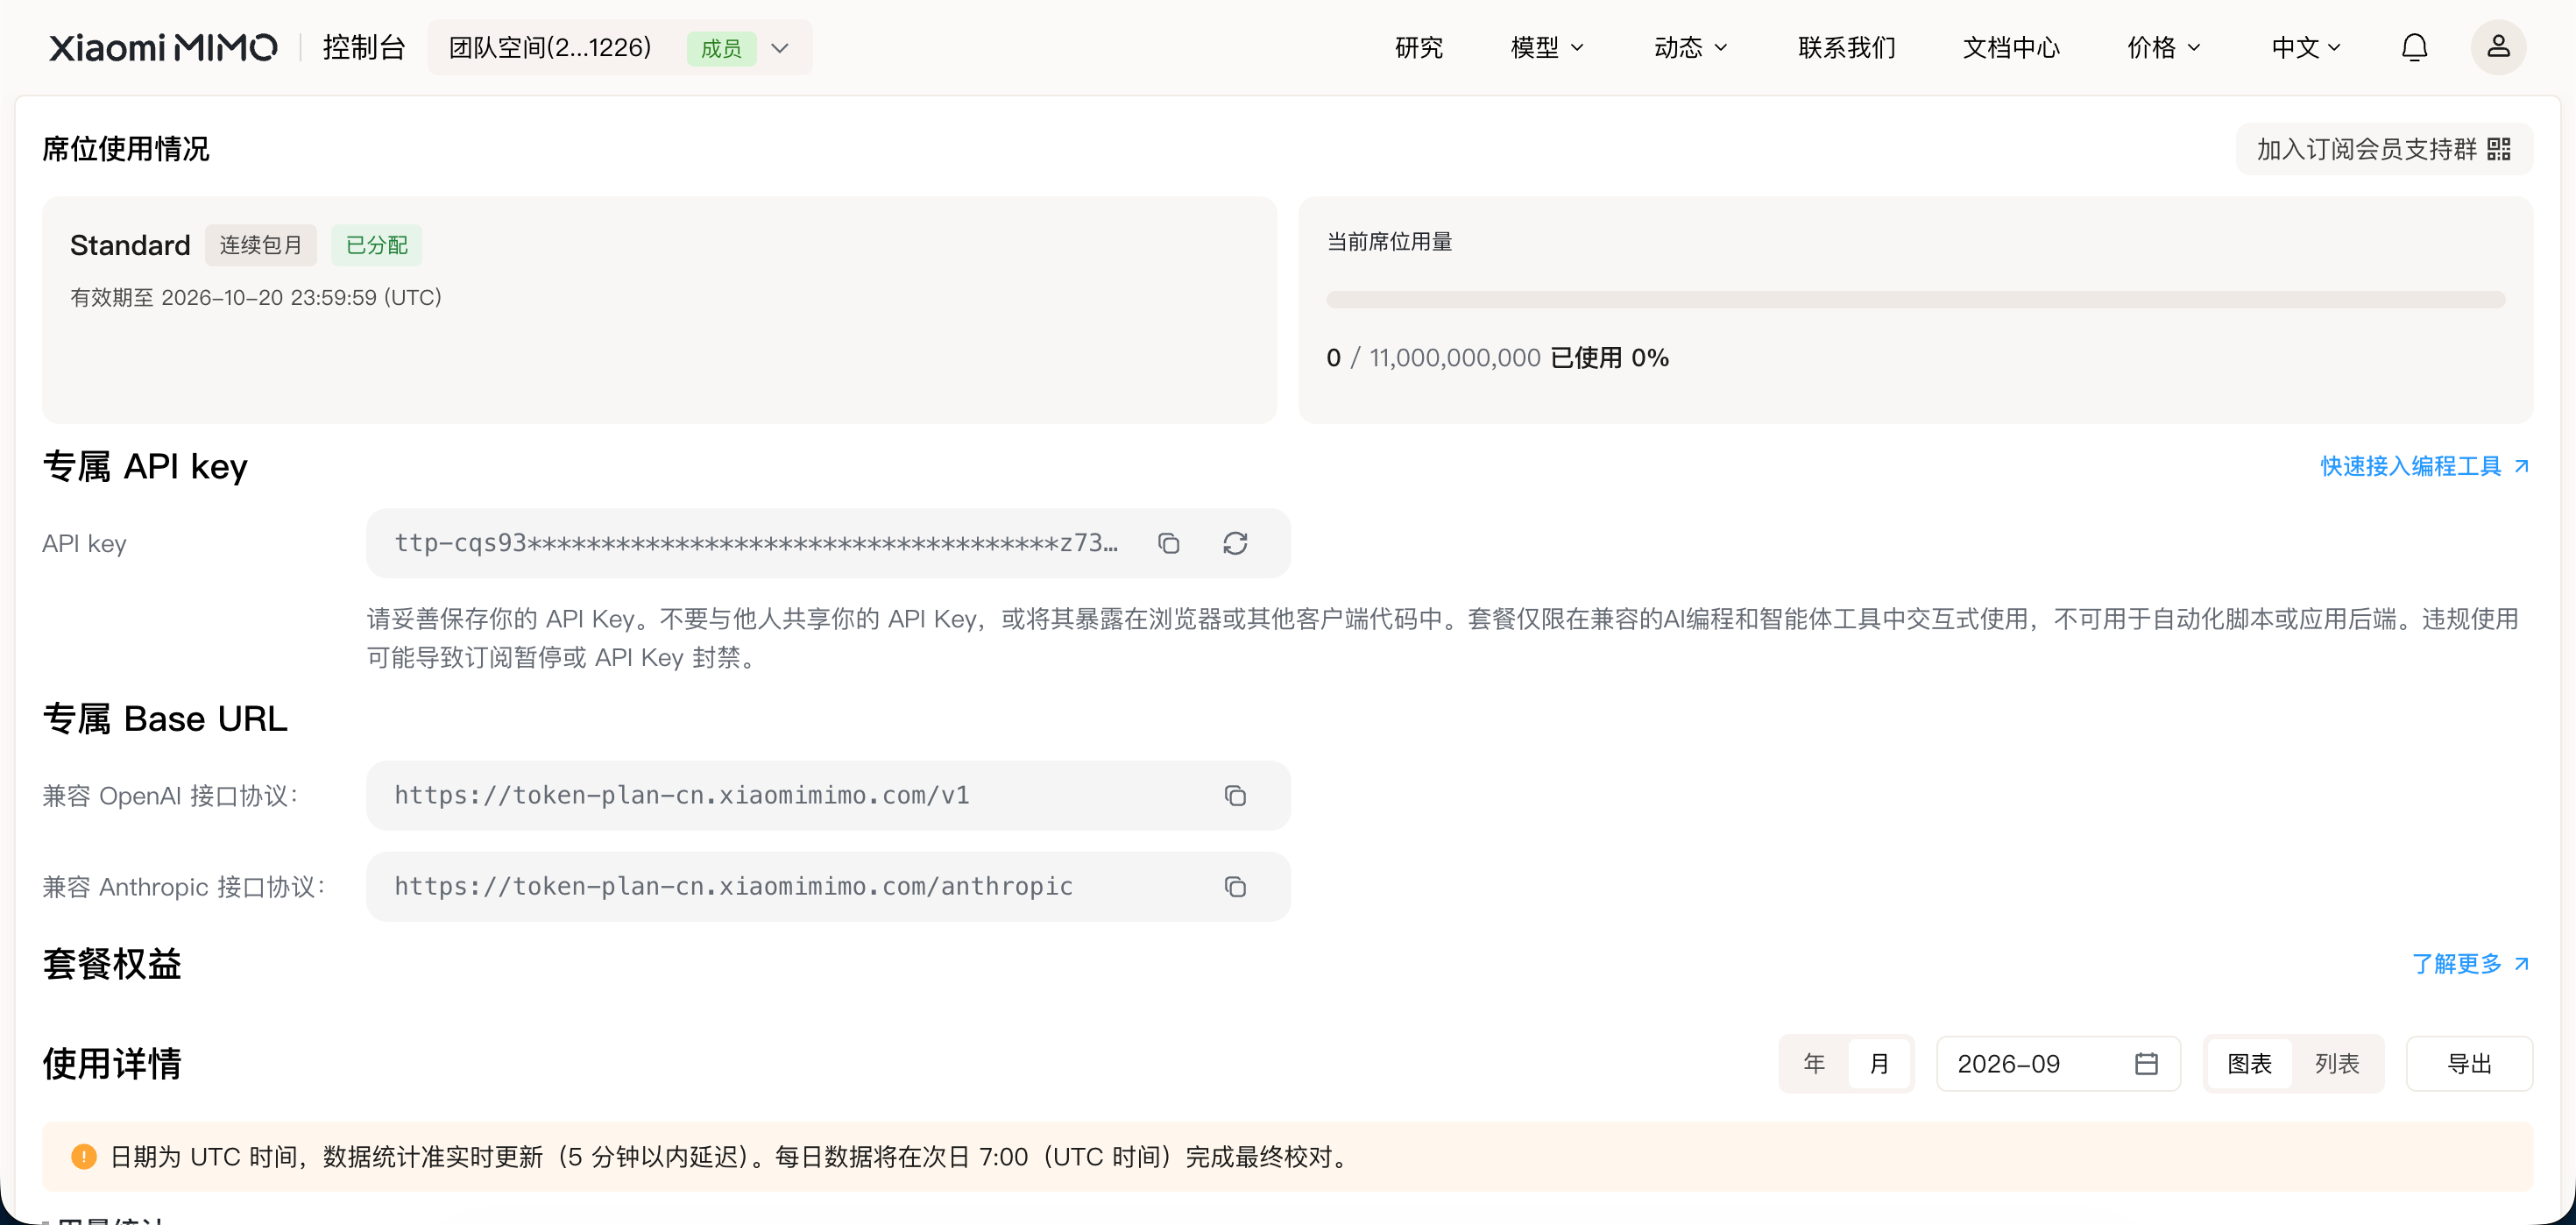Screen dimensions: 2576x1225
Task: Click the Xiaomi MiMo logo
Action: (x=163, y=47)
